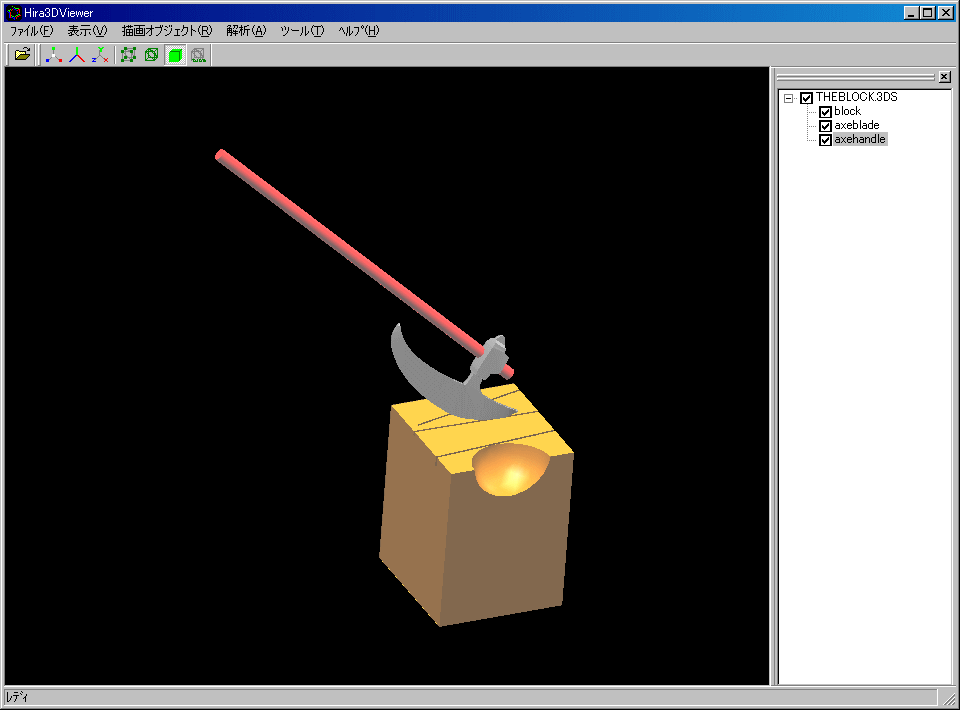
Task: Open the 表示(V) menu
Action: [x=87, y=31]
